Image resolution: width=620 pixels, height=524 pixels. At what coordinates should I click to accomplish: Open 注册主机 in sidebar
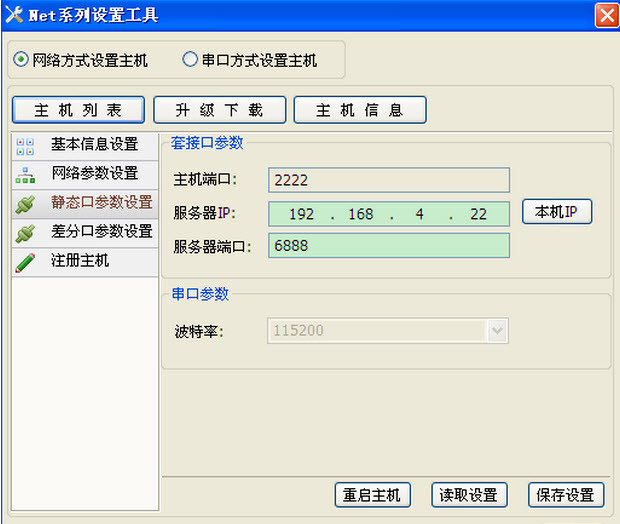click(x=85, y=262)
